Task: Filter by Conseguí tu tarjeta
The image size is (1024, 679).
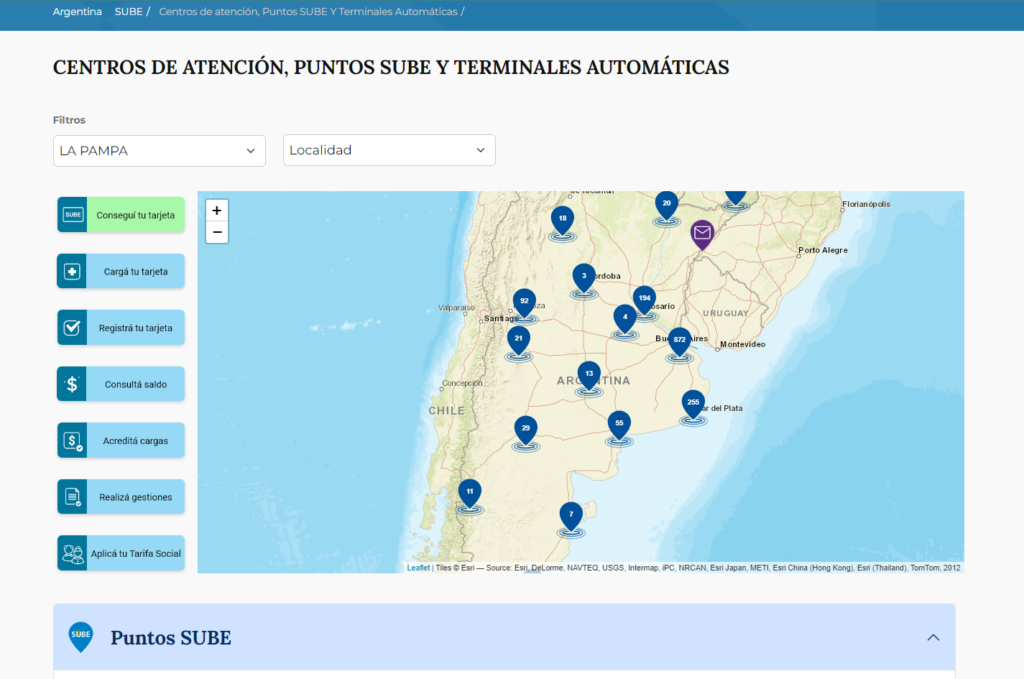Action: coord(121,215)
